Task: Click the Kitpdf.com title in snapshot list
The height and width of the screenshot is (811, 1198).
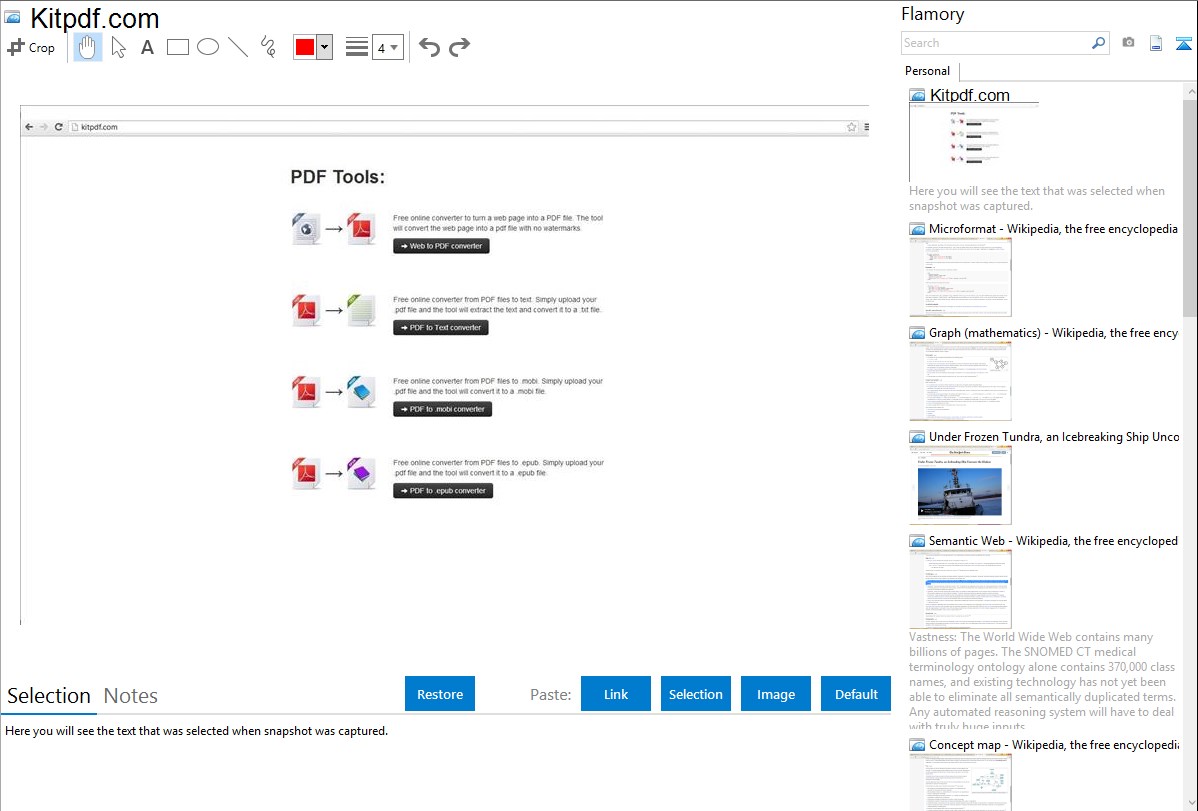Action: [x=970, y=96]
